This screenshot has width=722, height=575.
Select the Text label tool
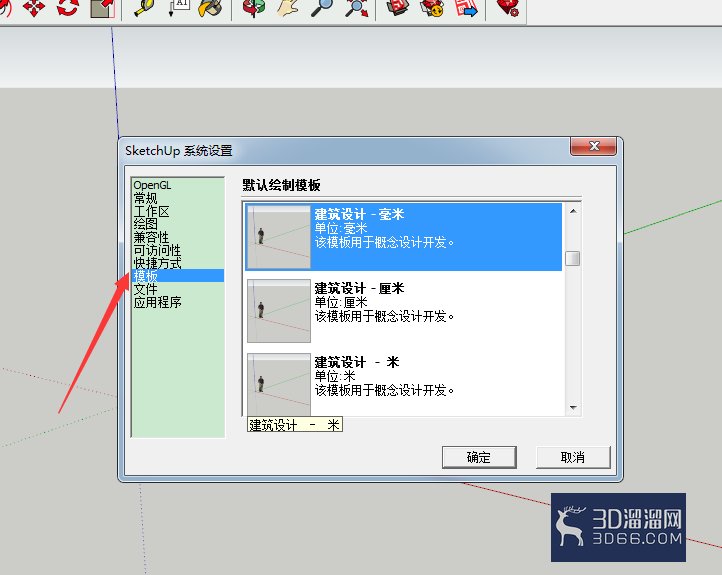pos(178,7)
